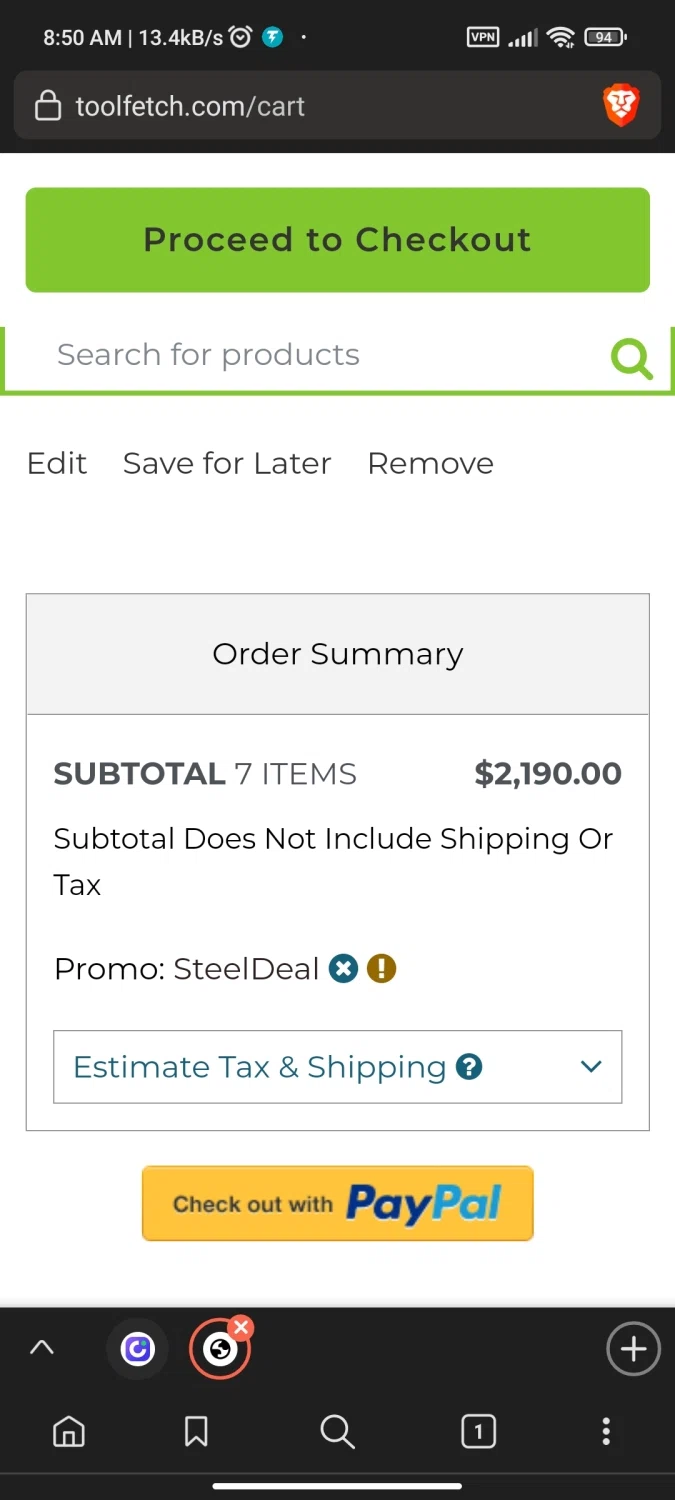Expand the tab bar with up chevron
The width and height of the screenshot is (675, 1500).
(41, 1348)
